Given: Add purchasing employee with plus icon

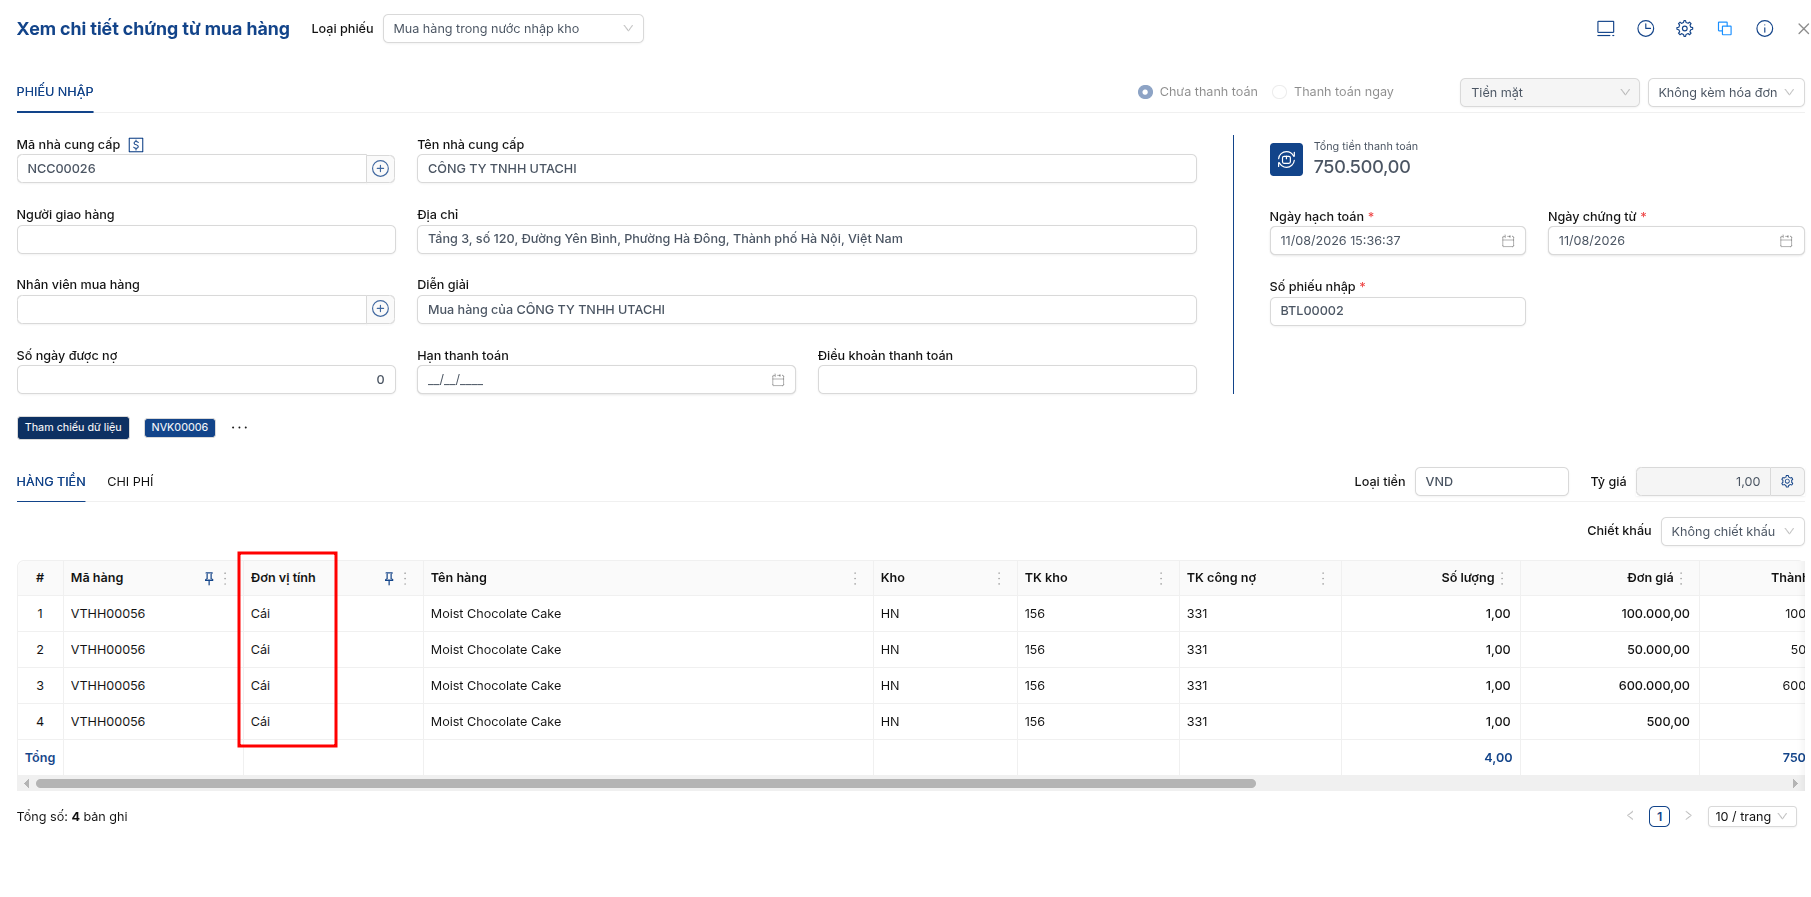Looking at the screenshot, I should click(x=380, y=309).
